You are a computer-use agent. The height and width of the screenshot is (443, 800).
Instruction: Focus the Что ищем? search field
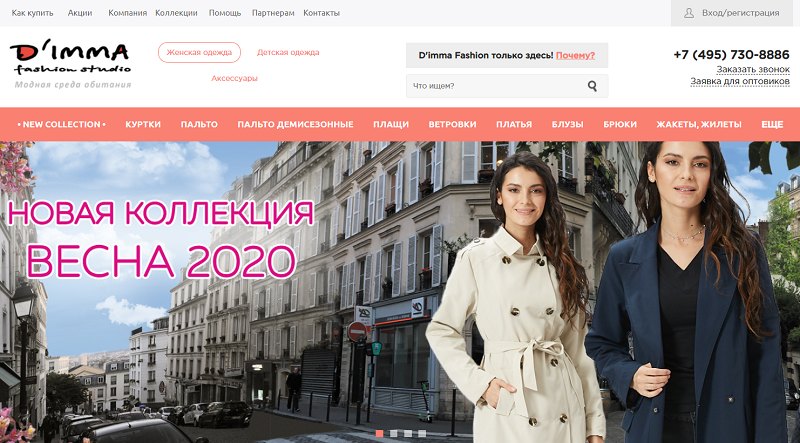(507, 86)
